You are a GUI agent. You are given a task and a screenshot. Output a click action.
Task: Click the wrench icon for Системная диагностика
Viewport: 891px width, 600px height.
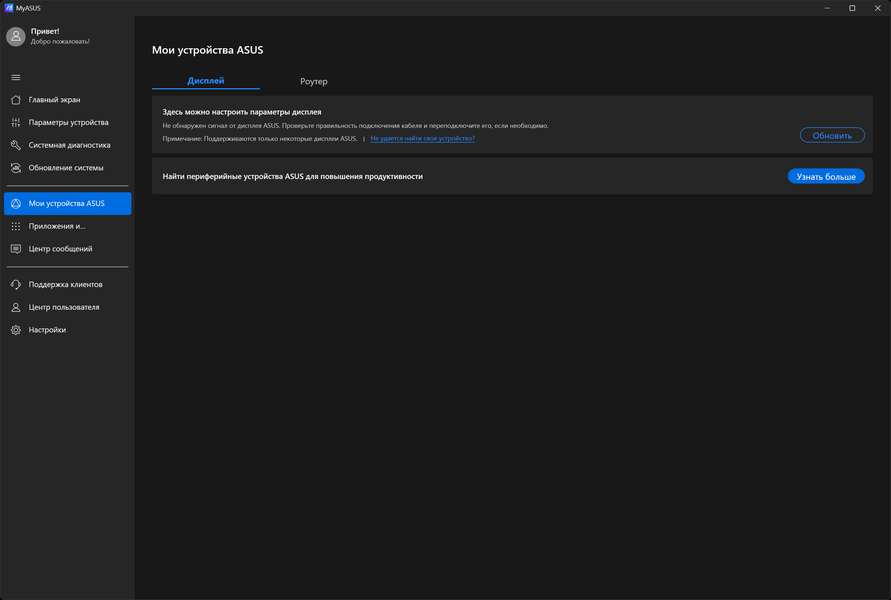coord(16,145)
